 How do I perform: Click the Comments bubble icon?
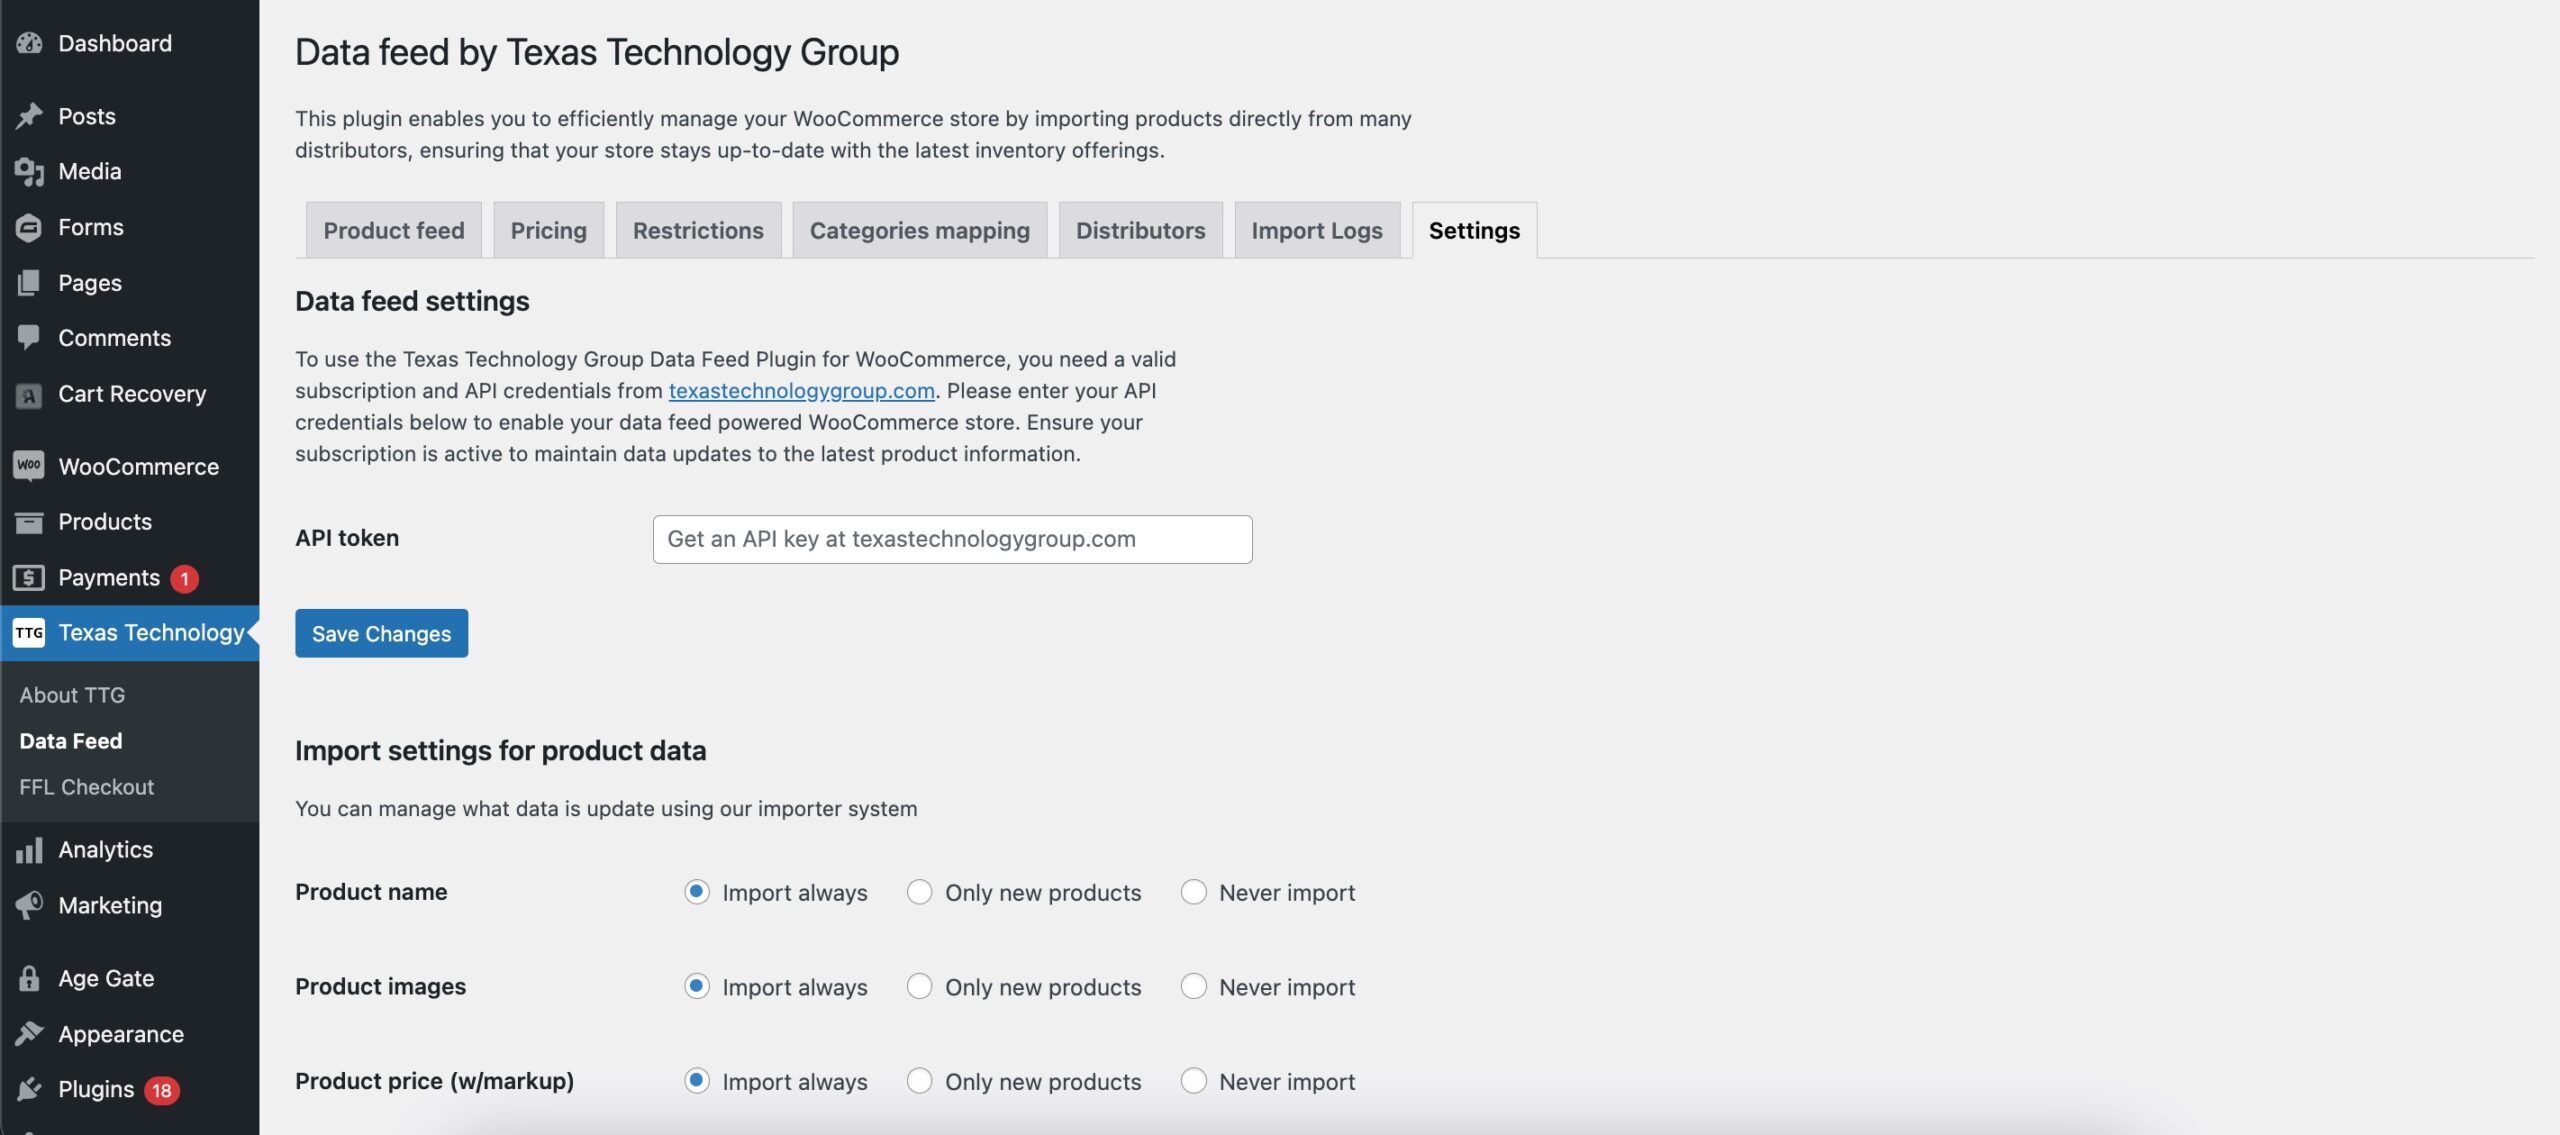tap(29, 338)
